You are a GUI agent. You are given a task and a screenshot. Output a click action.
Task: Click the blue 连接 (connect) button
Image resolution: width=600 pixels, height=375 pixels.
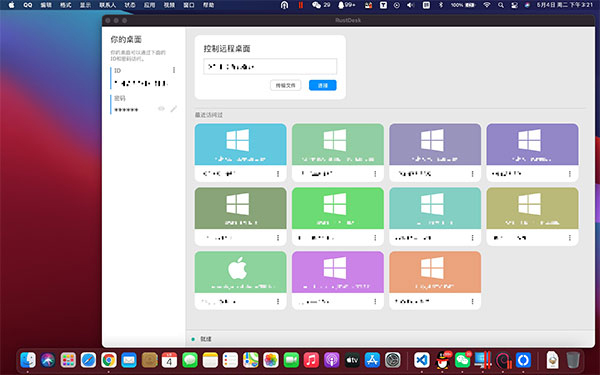323,85
